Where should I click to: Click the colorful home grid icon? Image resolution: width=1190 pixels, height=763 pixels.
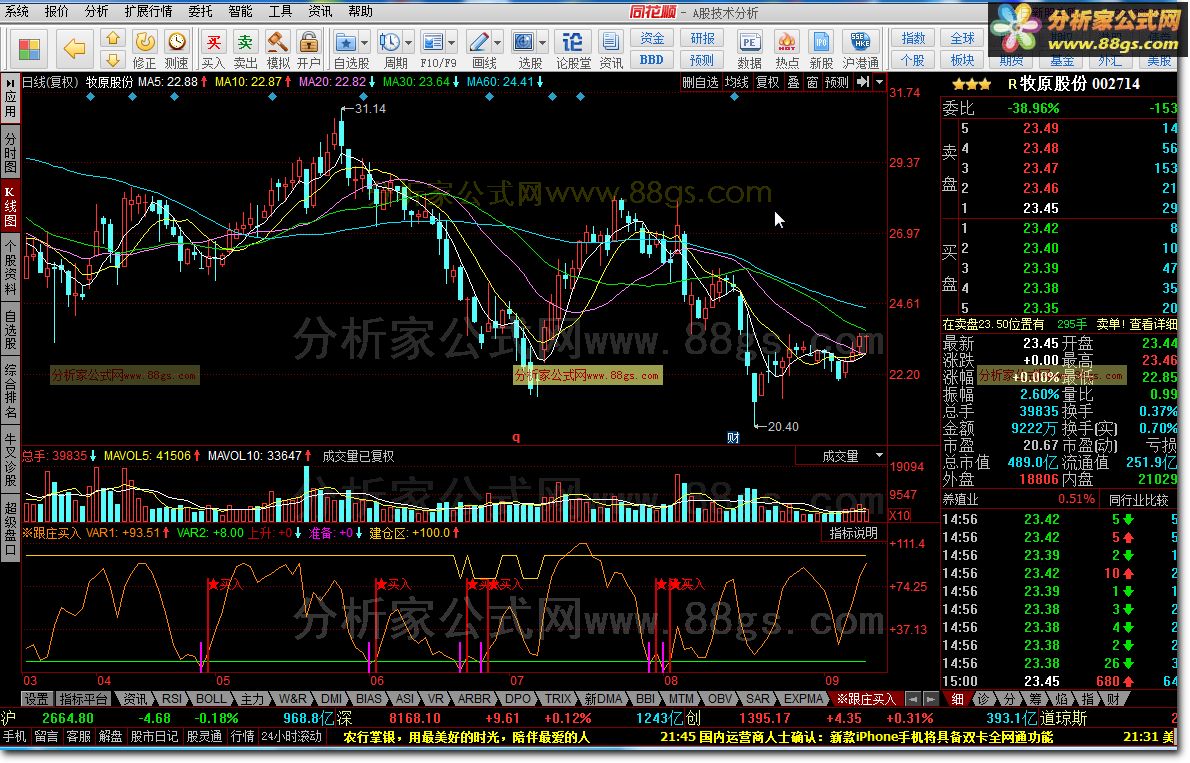(29, 50)
